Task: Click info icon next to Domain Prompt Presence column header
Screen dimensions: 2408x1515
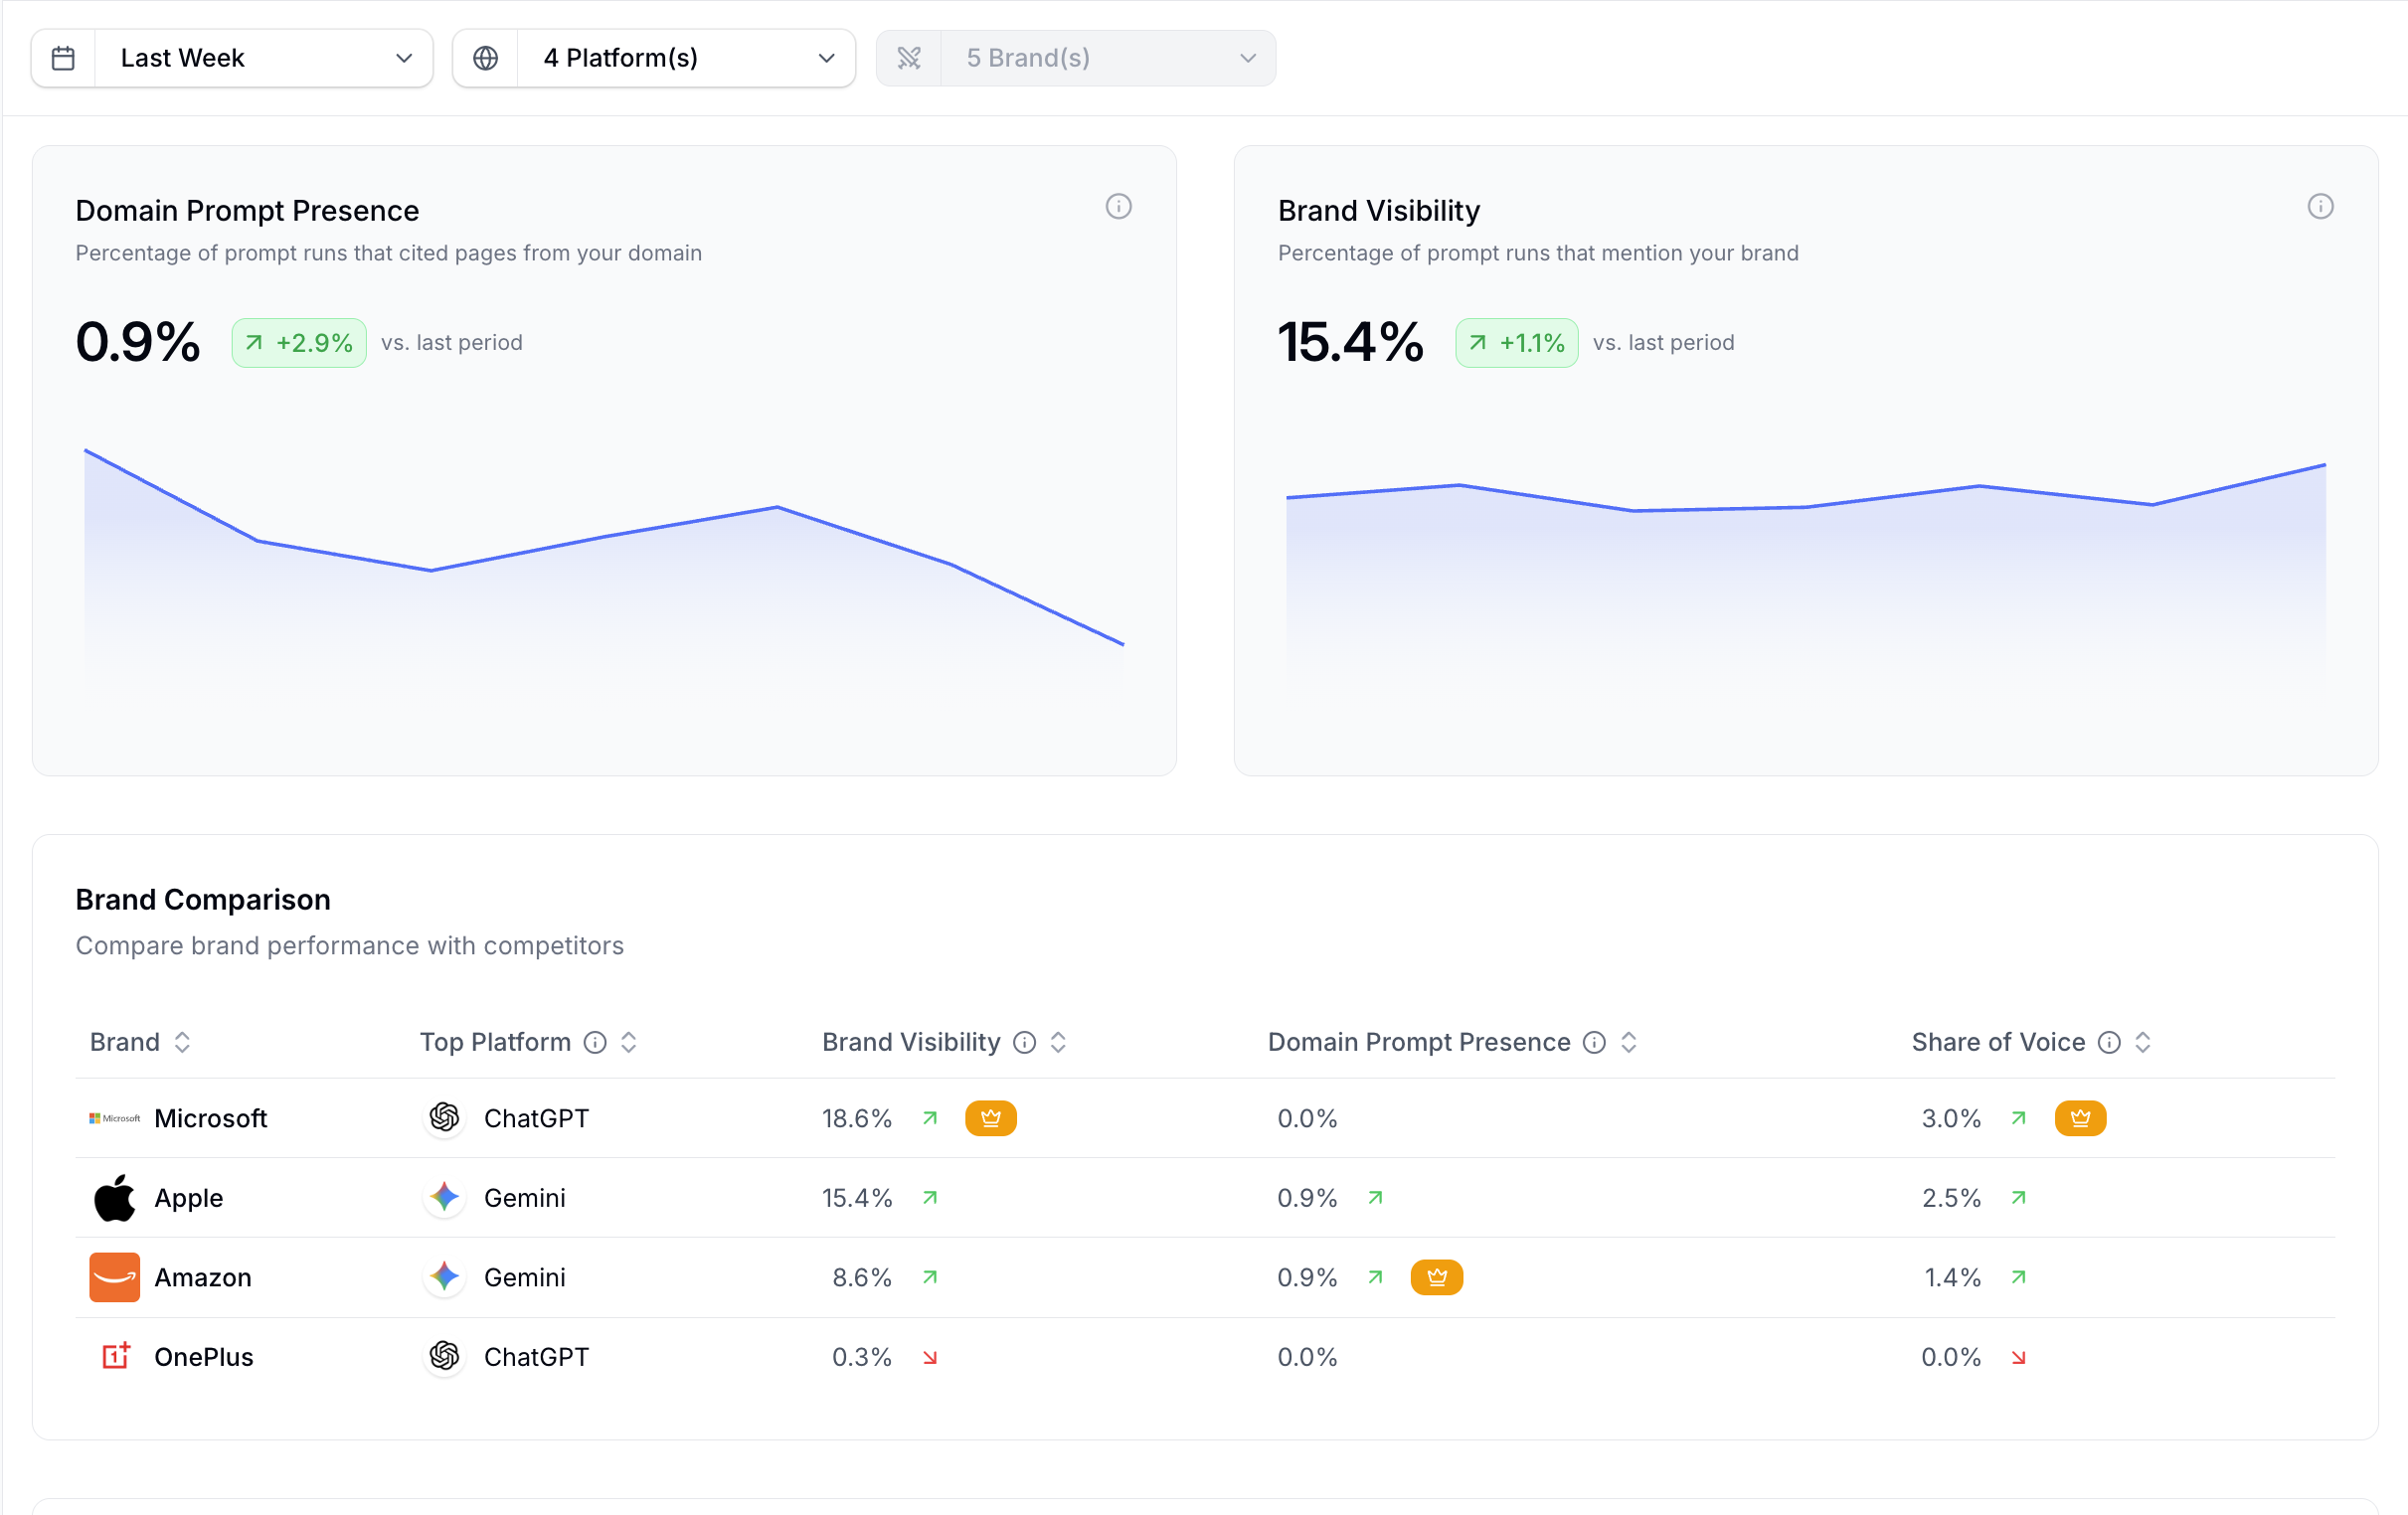Action: (x=1594, y=1042)
